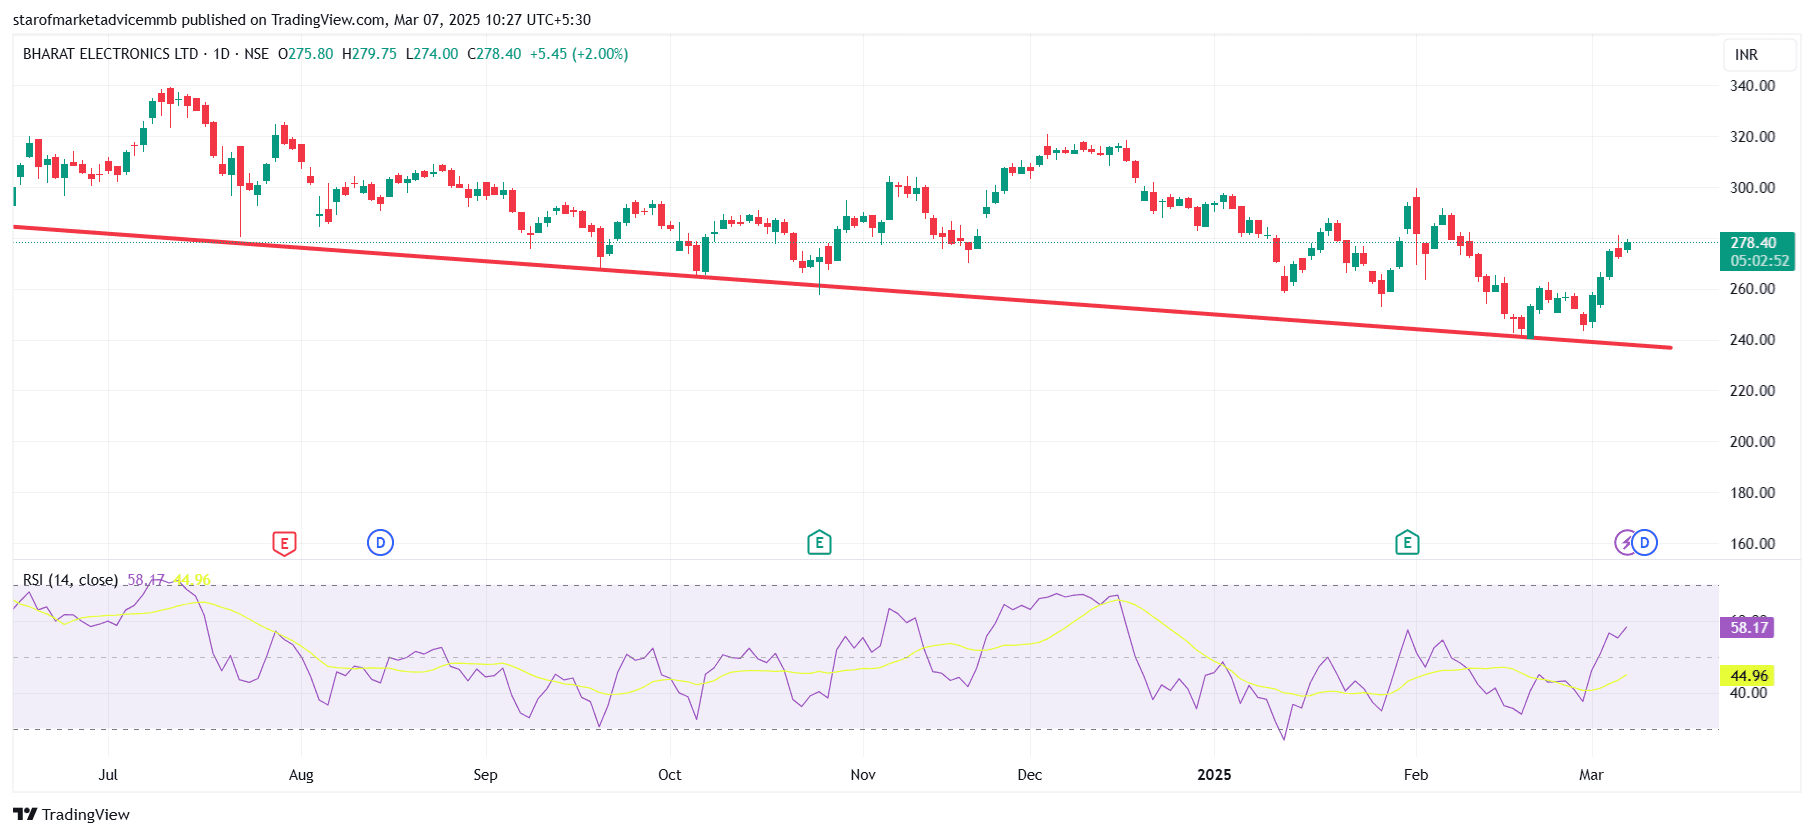1814x836 pixels.
Task: Click the 160.00 price axis label
Action: pos(1753,544)
